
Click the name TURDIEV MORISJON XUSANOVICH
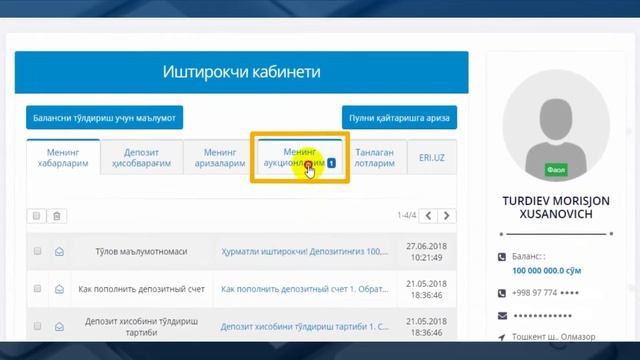[556, 207]
